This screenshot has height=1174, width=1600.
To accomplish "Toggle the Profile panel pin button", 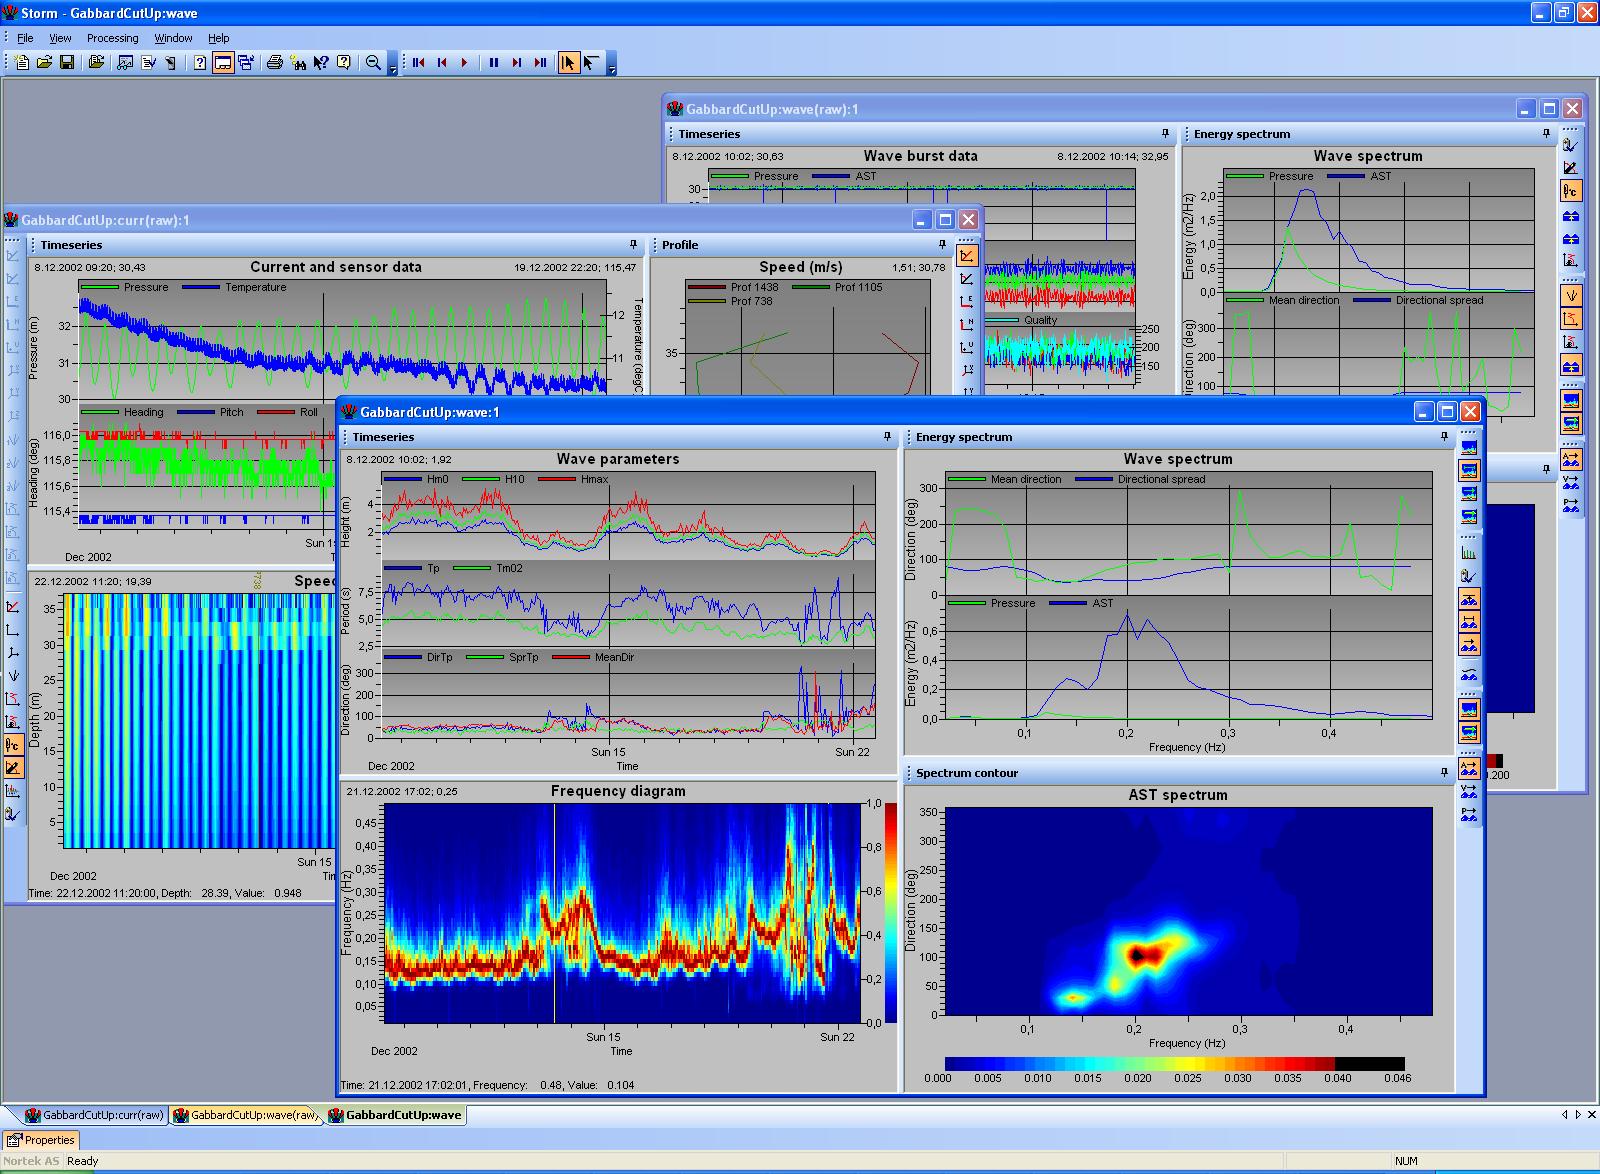I will click(x=942, y=245).
